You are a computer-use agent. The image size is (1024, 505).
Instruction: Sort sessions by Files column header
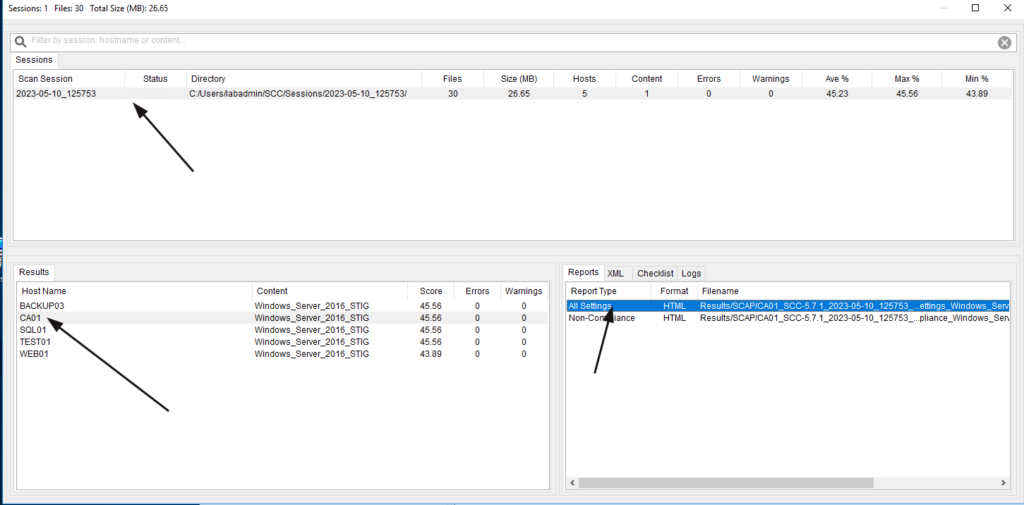452,78
